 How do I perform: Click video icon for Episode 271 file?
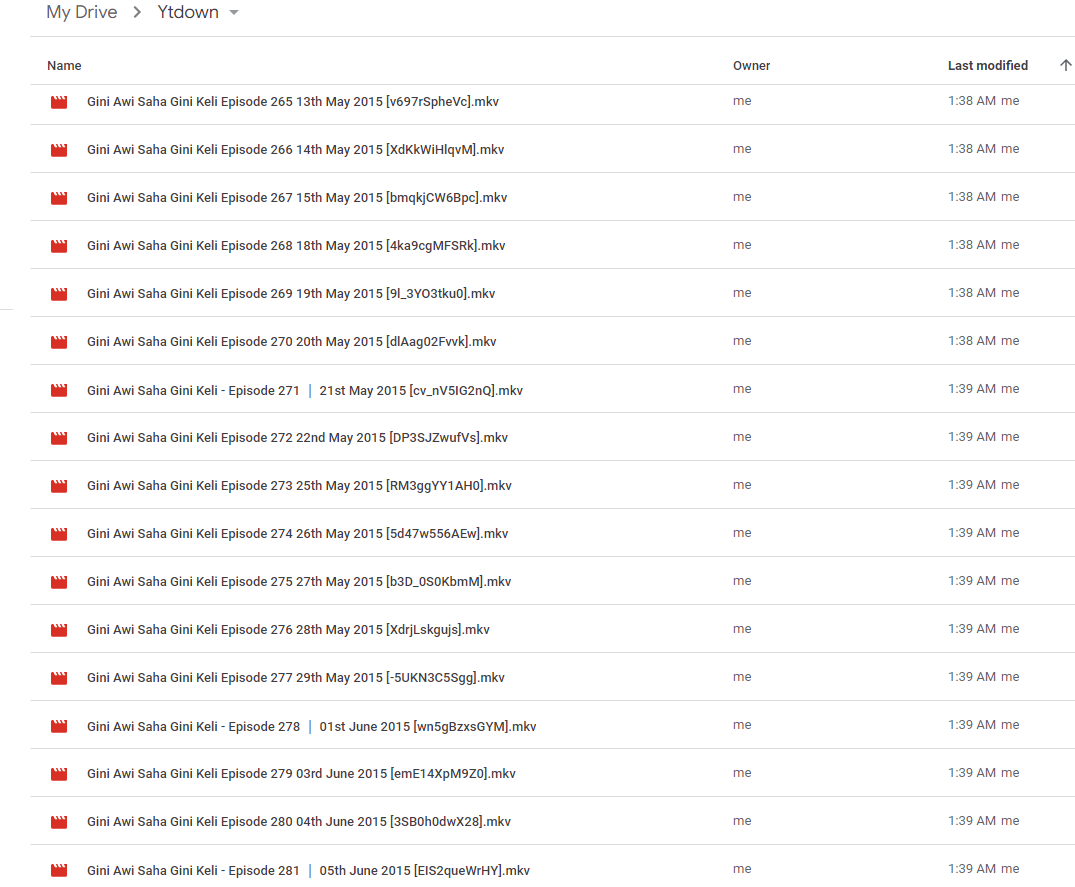60,390
